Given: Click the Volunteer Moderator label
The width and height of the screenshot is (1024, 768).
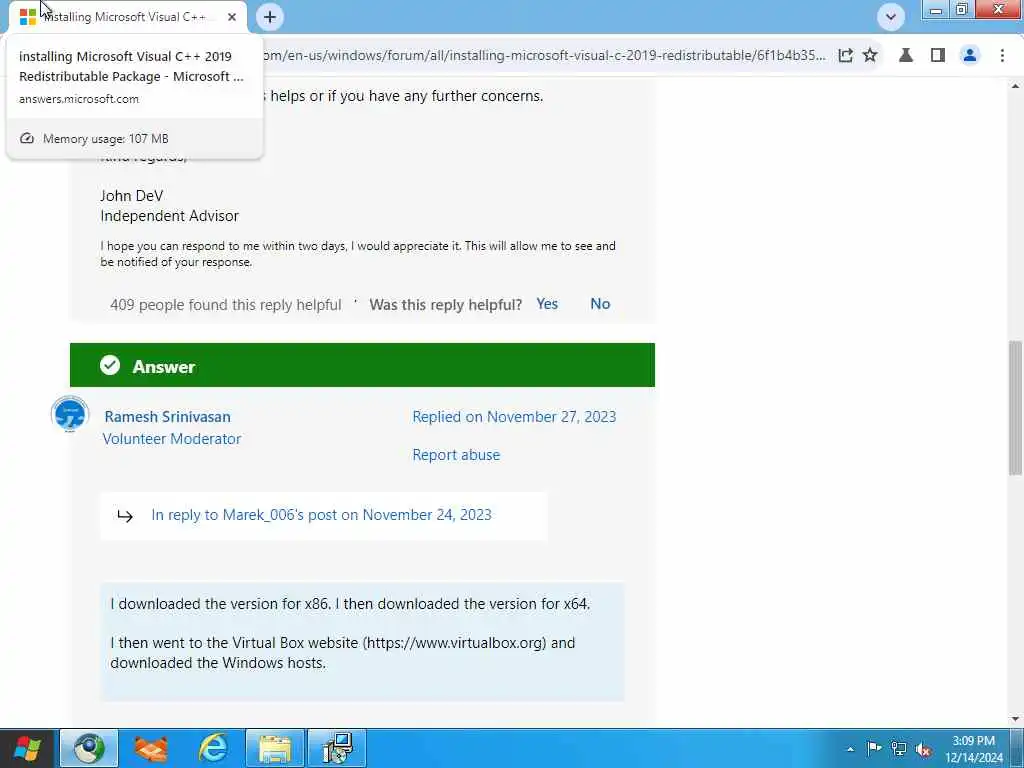Looking at the screenshot, I should pos(172,439).
